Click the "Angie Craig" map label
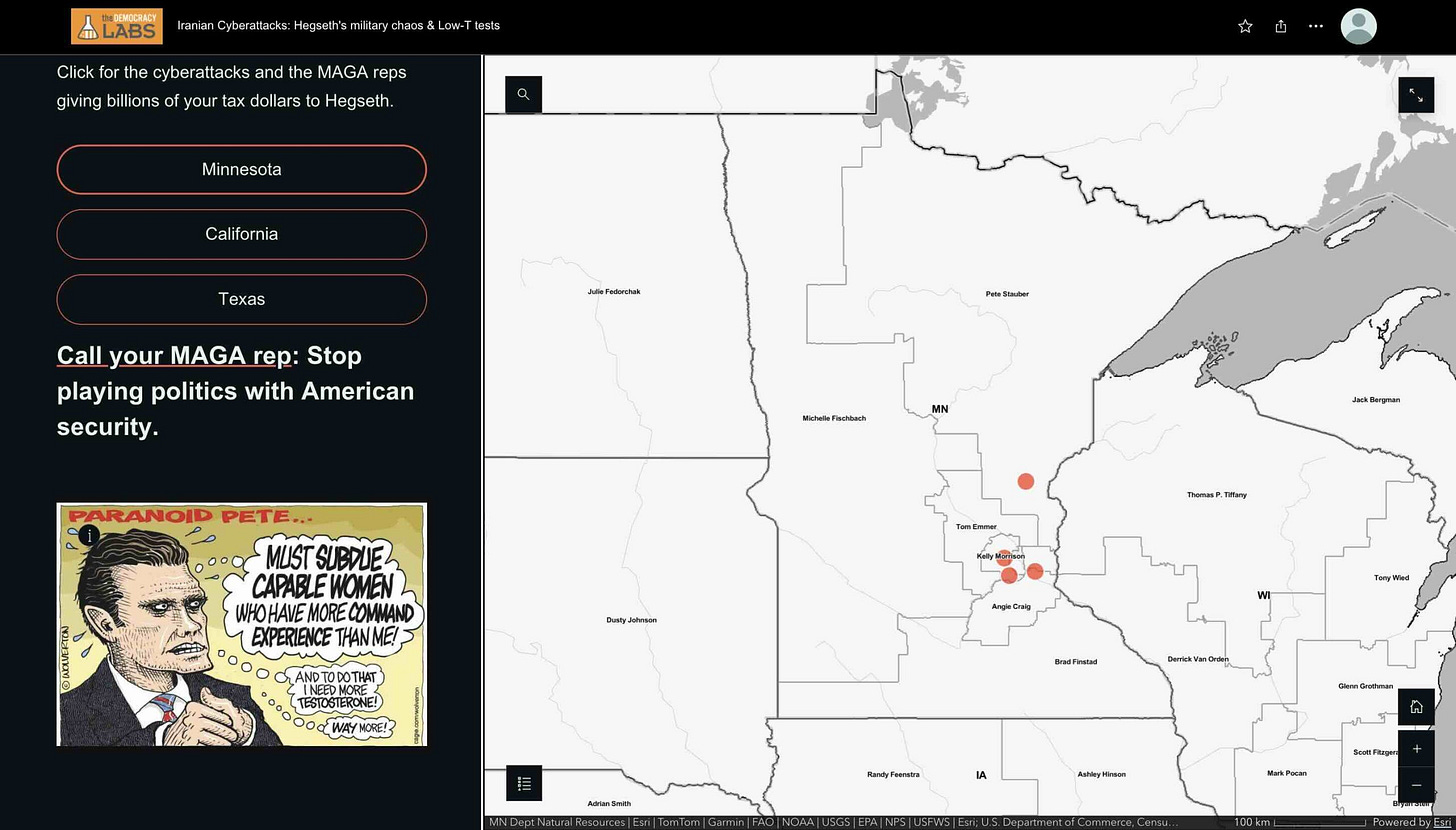Viewport: 1456px width, 830px height. coord(1011,607)
